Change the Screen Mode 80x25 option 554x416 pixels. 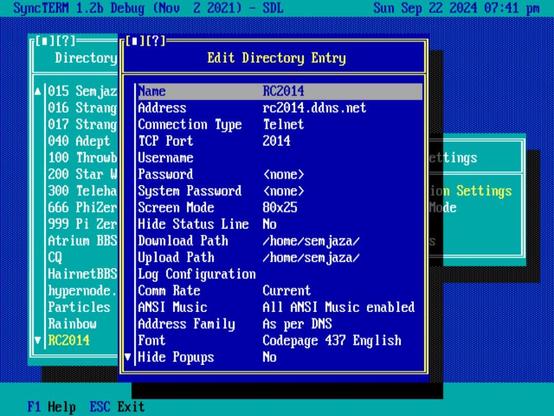pyautogui.click(x=280, y=207)
